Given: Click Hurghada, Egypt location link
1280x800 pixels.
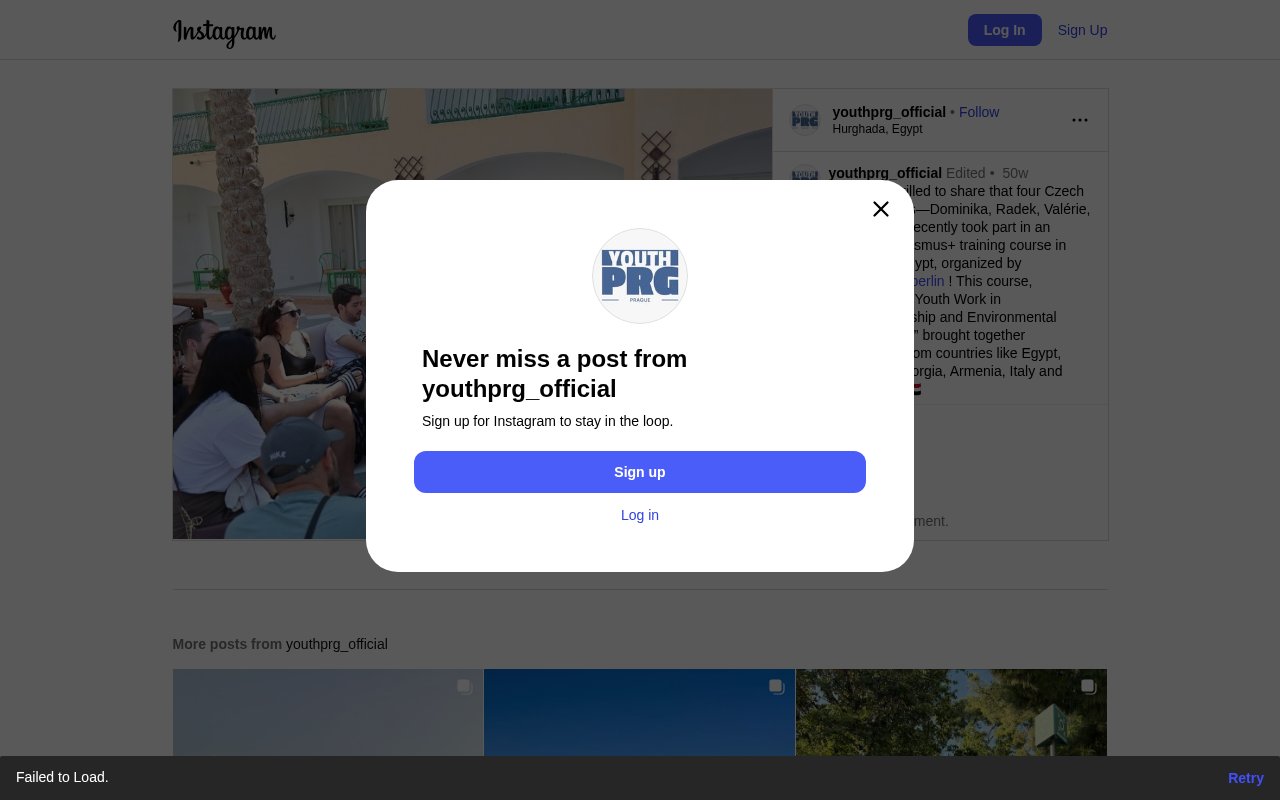Looking at the screenshot, I should [877, 129].
